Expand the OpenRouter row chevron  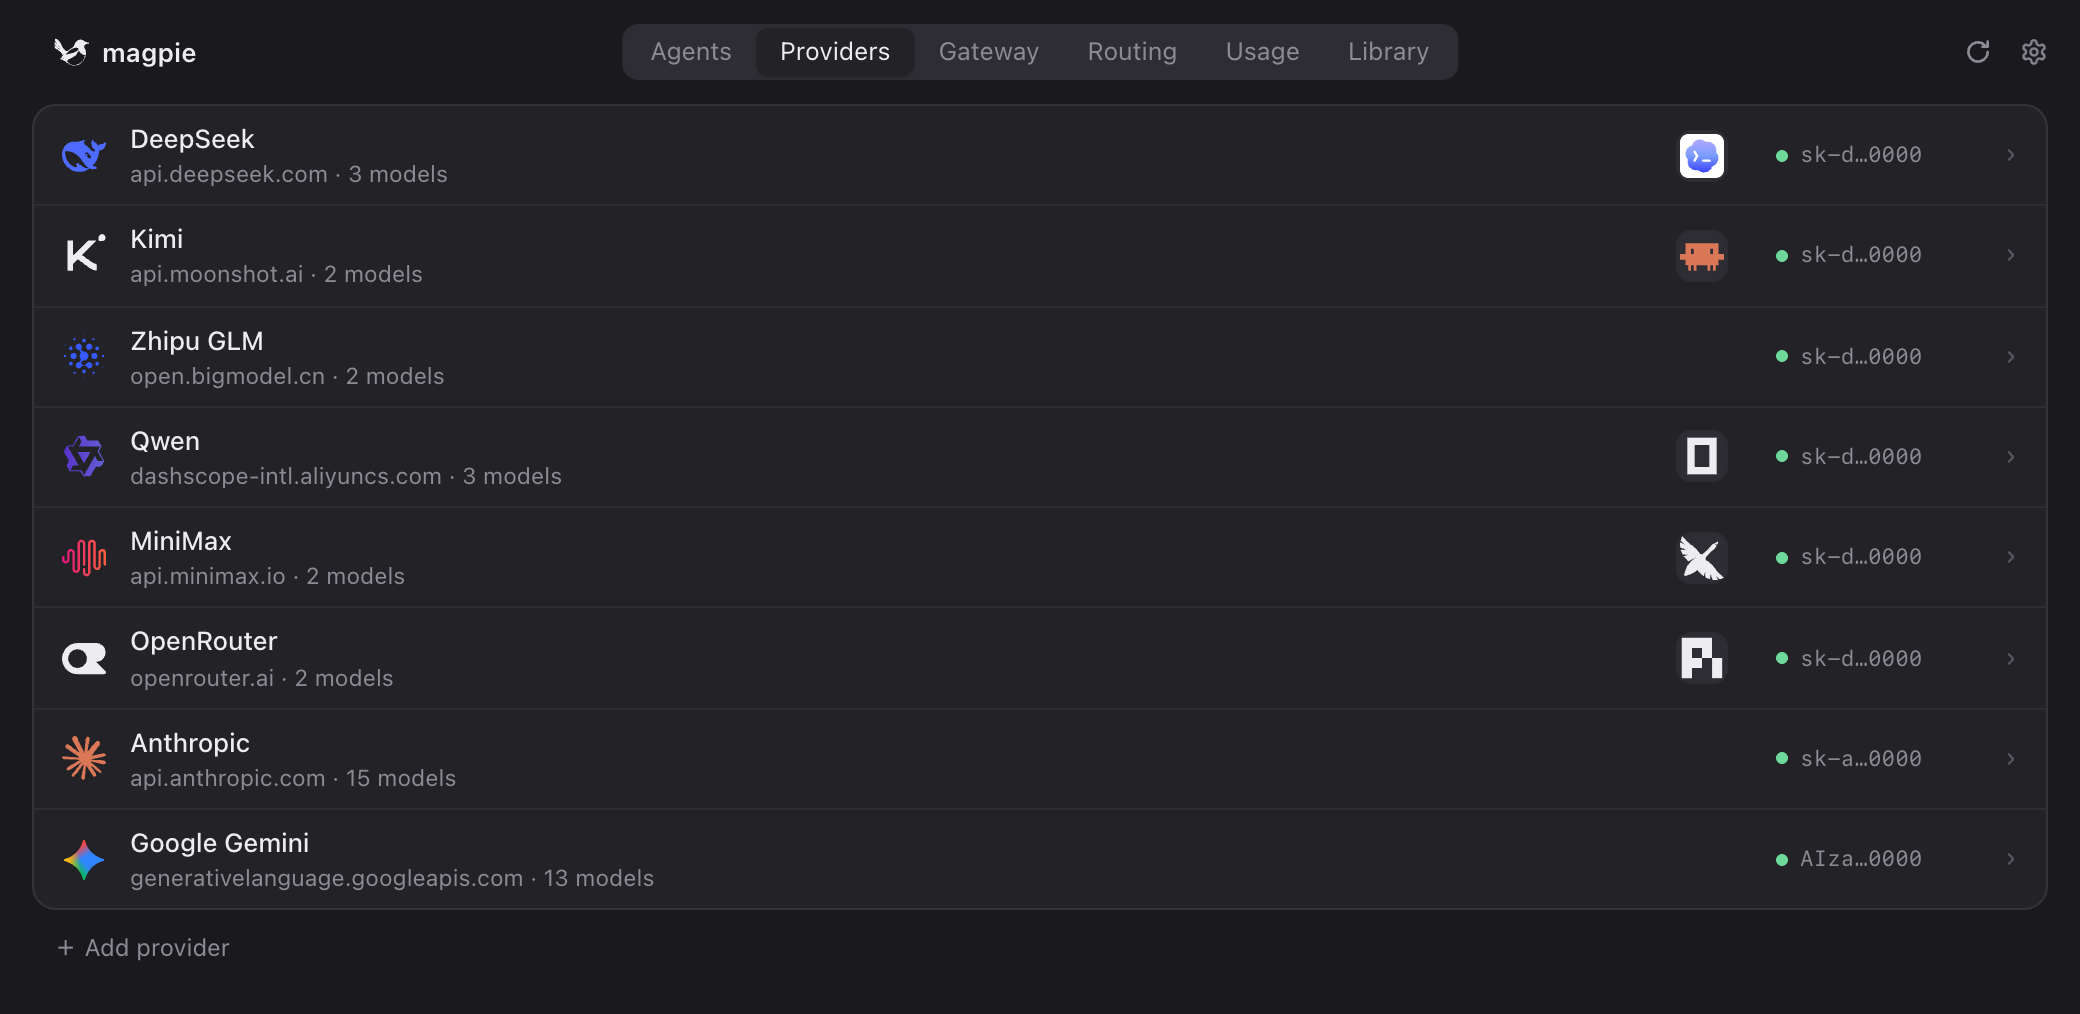pyautogui.click(x=2011, y=659)
